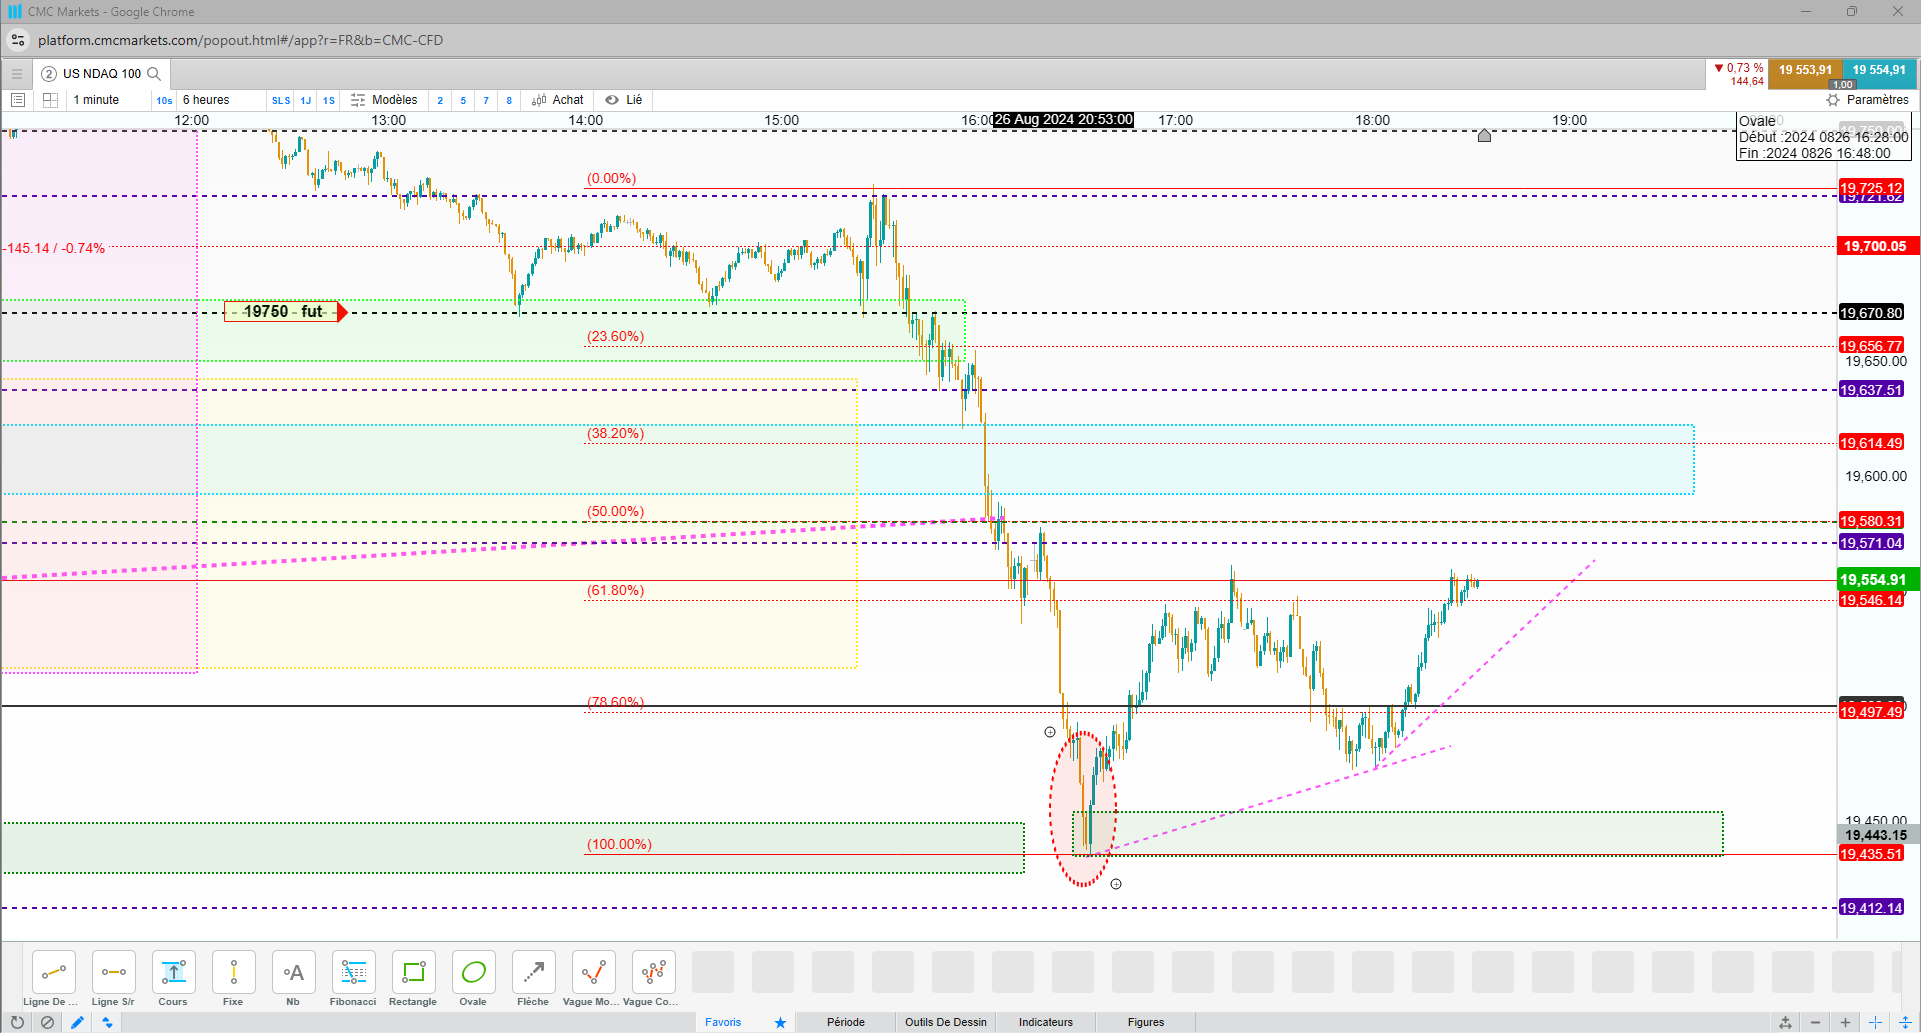Select the Flèche arrow tool
1921x1033 pixels.
pos(533,972)
